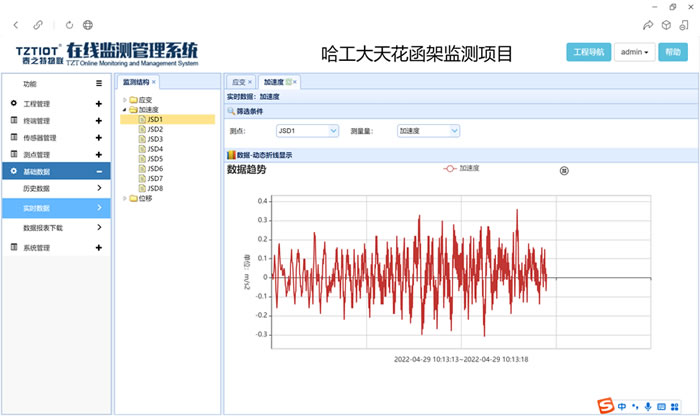Viewport: 700px width, 416px height.
Task: Open the admin user dropdown
Action: click(634, 51)
